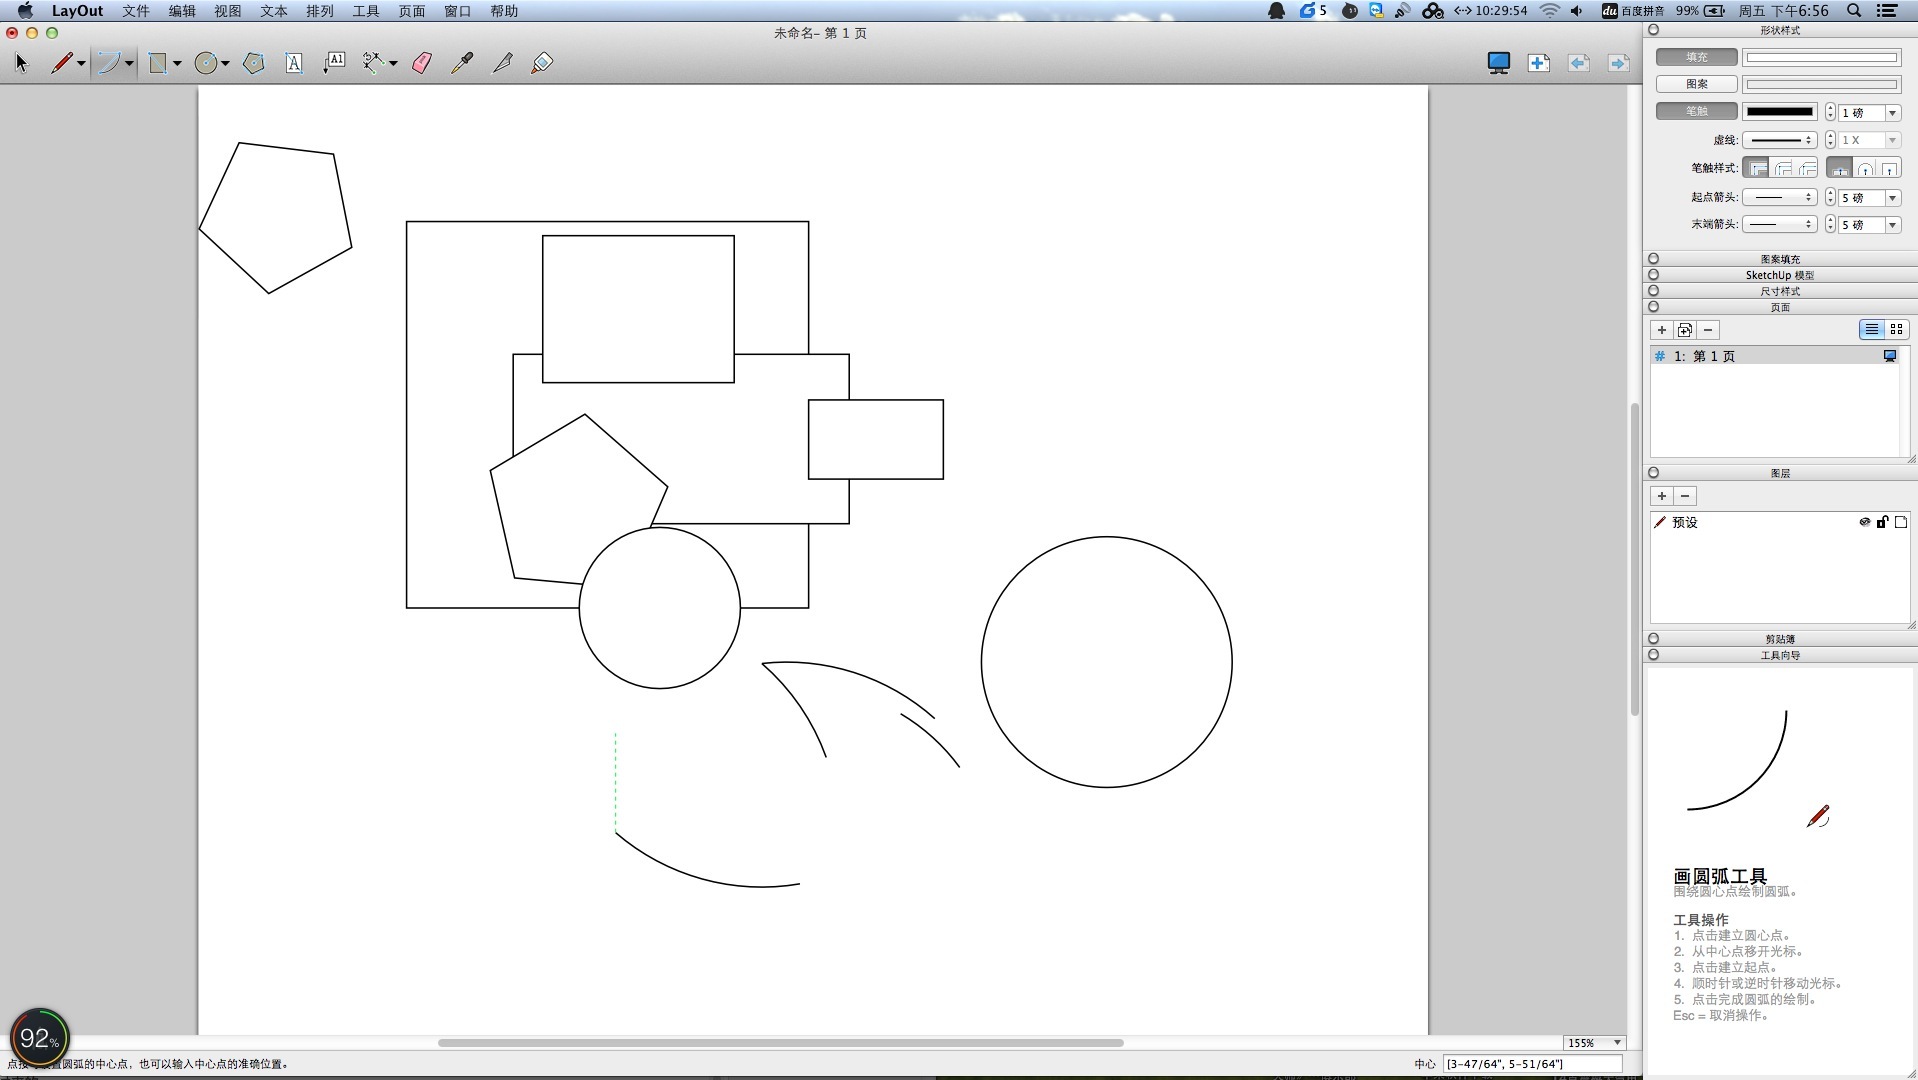Click the black stroke color swatch
Viewport: 1918px width, 1080px height.
click(1779, 112)
